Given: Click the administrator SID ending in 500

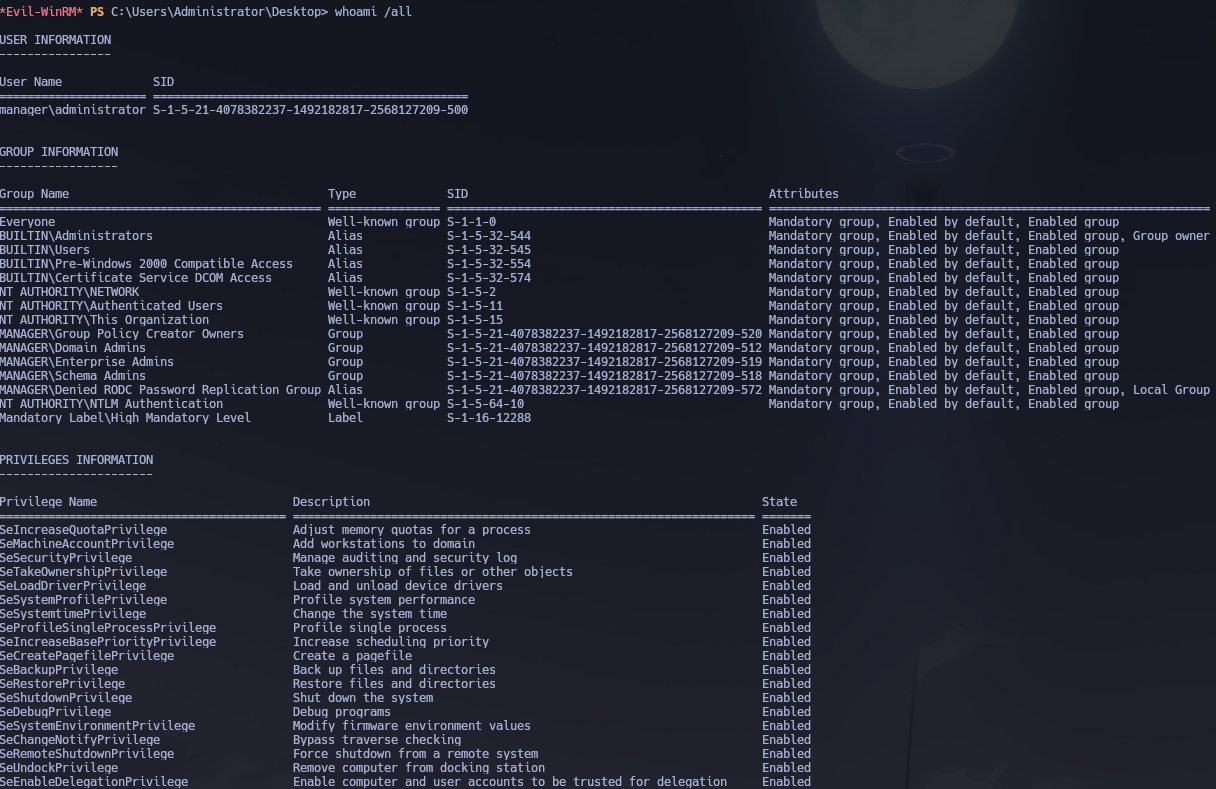Looking at the screenshot, I should [310, 109].
